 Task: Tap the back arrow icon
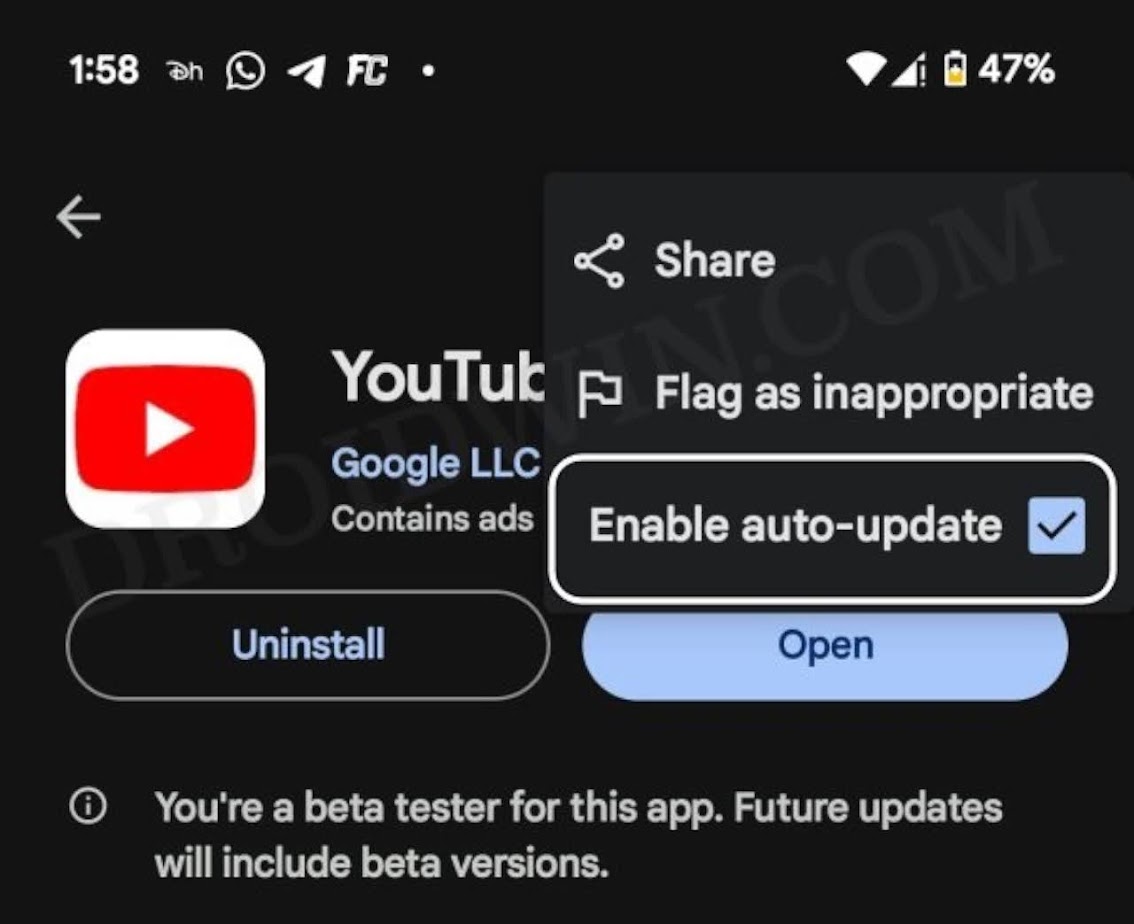[x=78, y=217]
